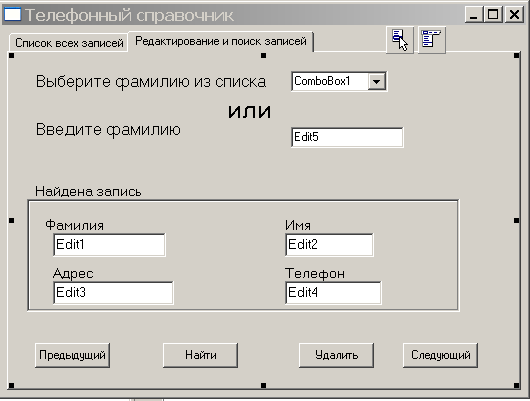
Task: Click the Edit1 field under Фамилия
Action: click(110, 244)
